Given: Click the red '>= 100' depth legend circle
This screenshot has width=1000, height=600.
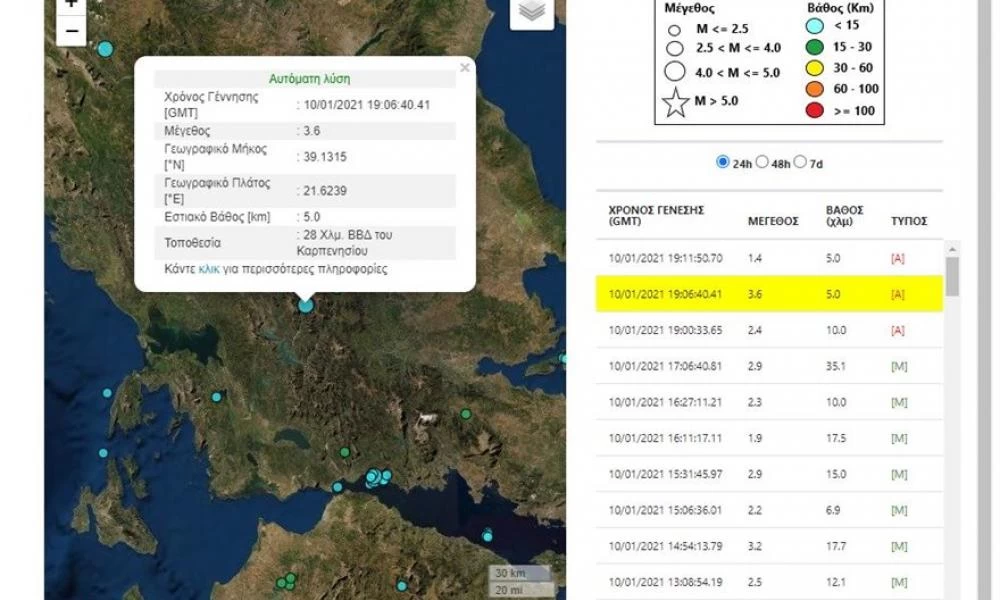Looking at the screenshot, I should tap(814, 111).
